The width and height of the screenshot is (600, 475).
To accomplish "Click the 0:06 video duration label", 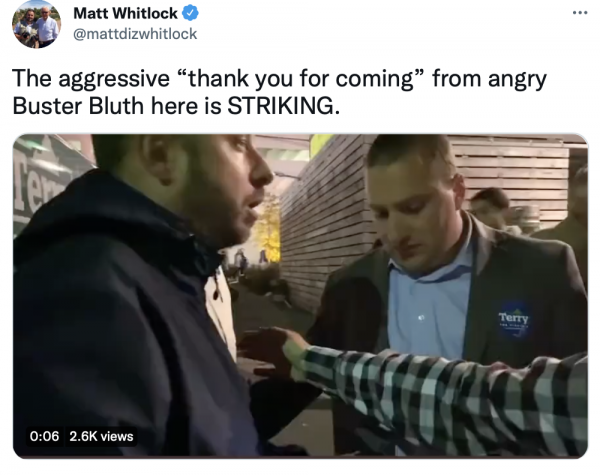I will [44, 436].
